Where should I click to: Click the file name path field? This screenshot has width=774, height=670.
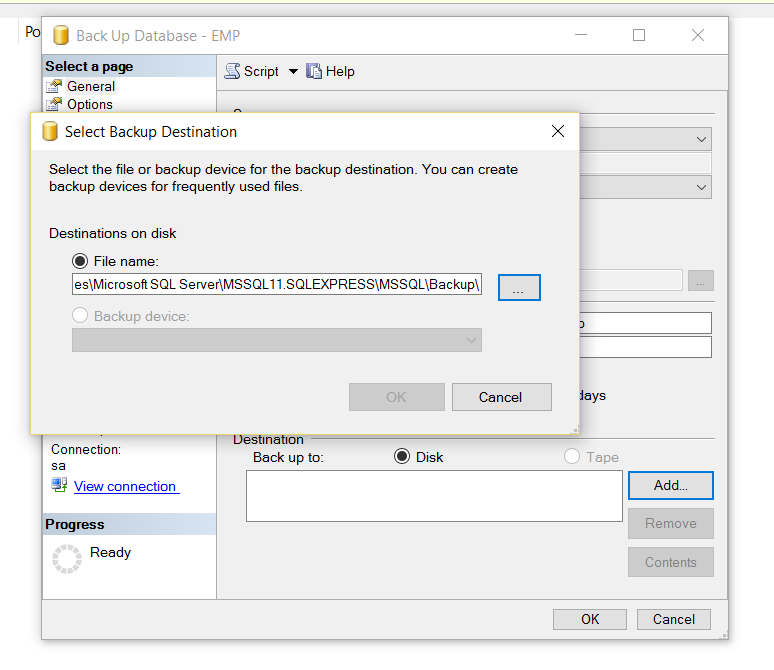[277, 285]
